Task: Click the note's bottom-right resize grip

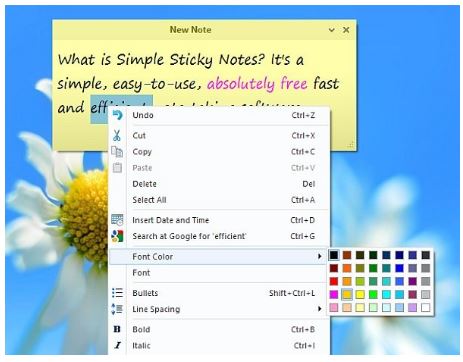Action: coord(351,145)
